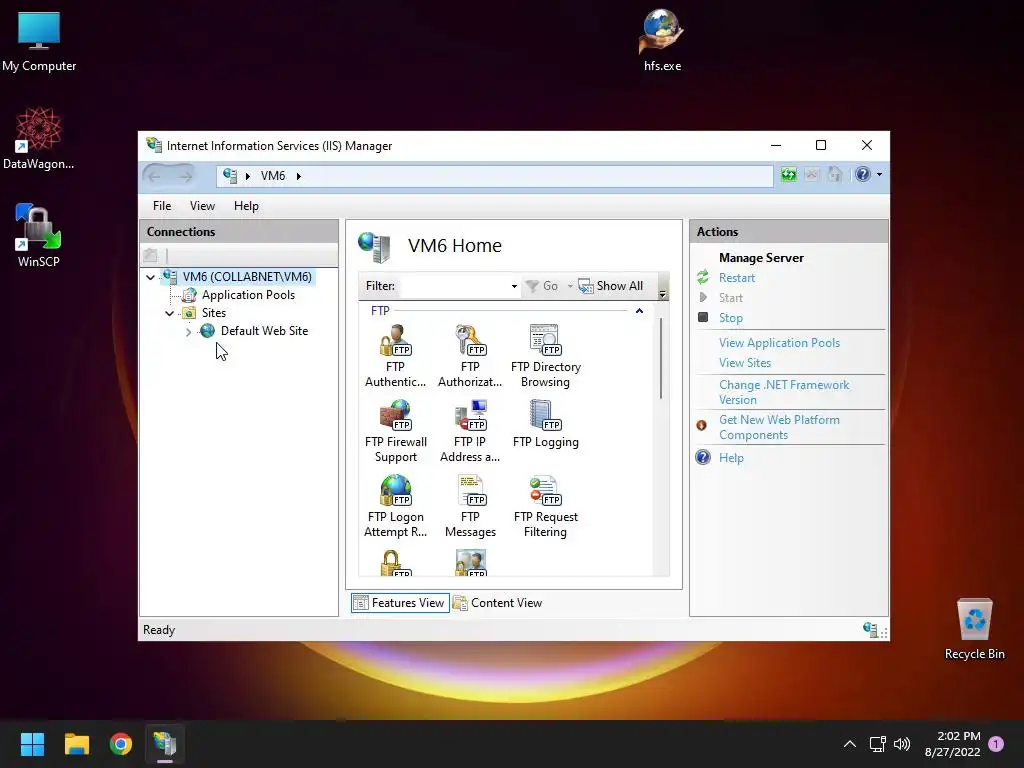Open the File menu
Viewport: 1024px width, 768px height.
(x=162, y=206)
